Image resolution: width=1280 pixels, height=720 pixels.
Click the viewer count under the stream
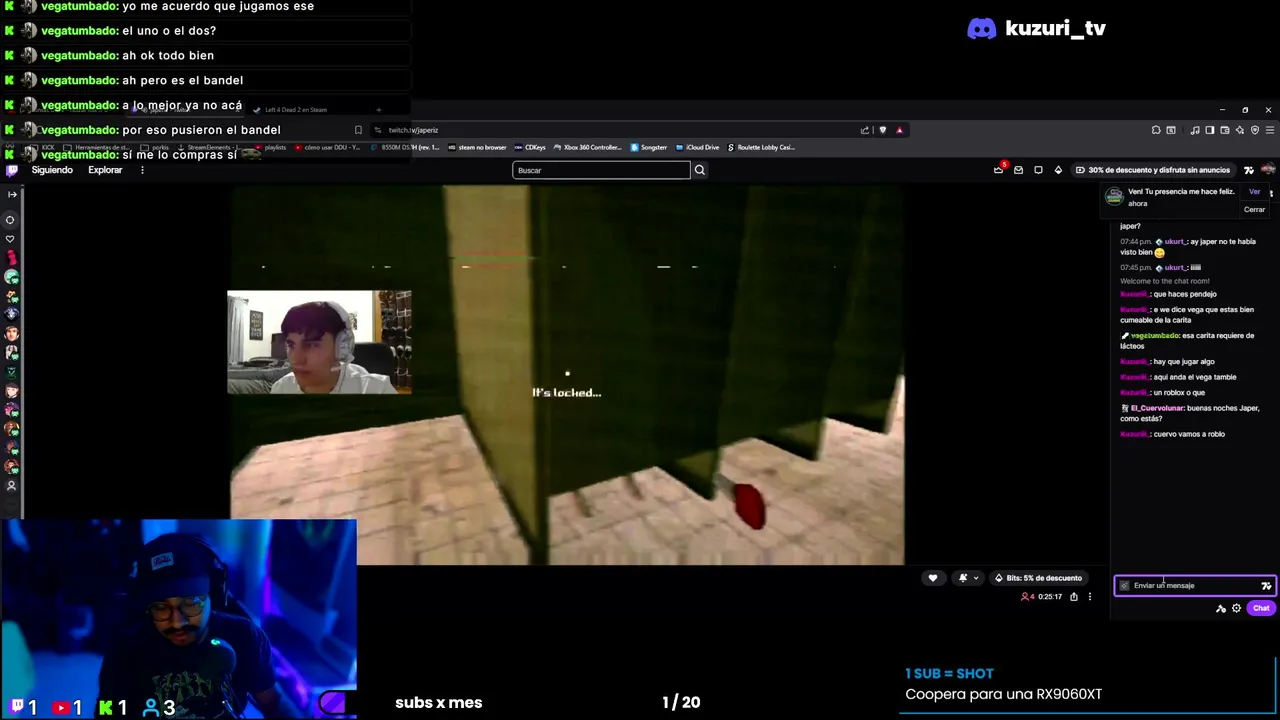(1028, 597)
